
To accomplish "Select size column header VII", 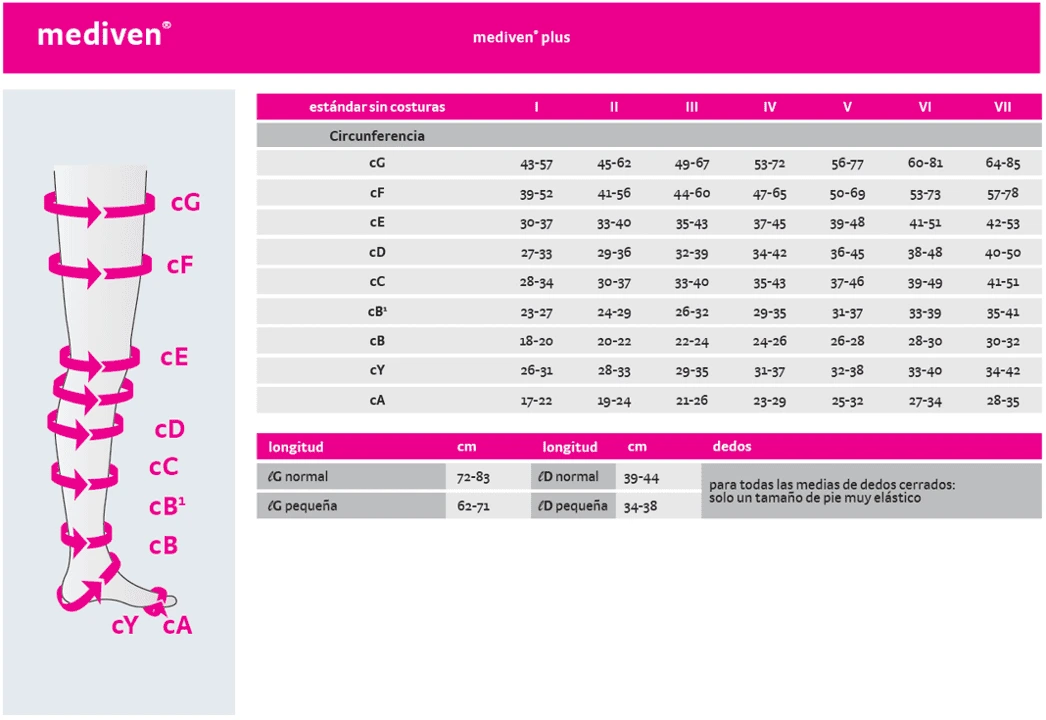I will pos(1003,107).
